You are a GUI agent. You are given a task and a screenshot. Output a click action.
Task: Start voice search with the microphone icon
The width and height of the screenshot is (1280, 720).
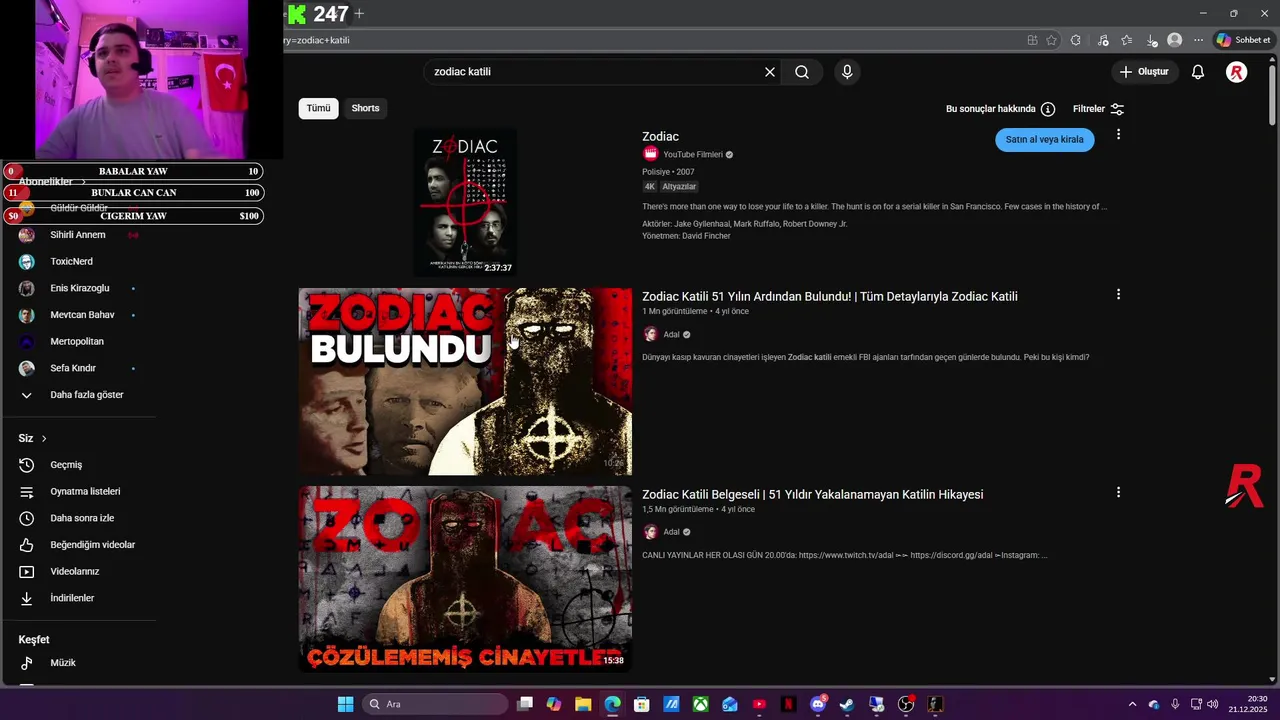tap(847, 72)
